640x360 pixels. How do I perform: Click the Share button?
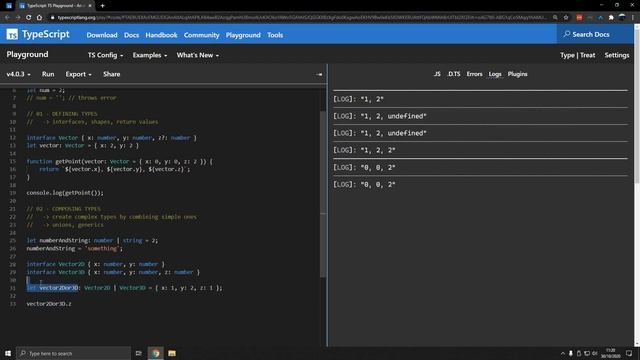pyautogui.click(x=111, y=74)
